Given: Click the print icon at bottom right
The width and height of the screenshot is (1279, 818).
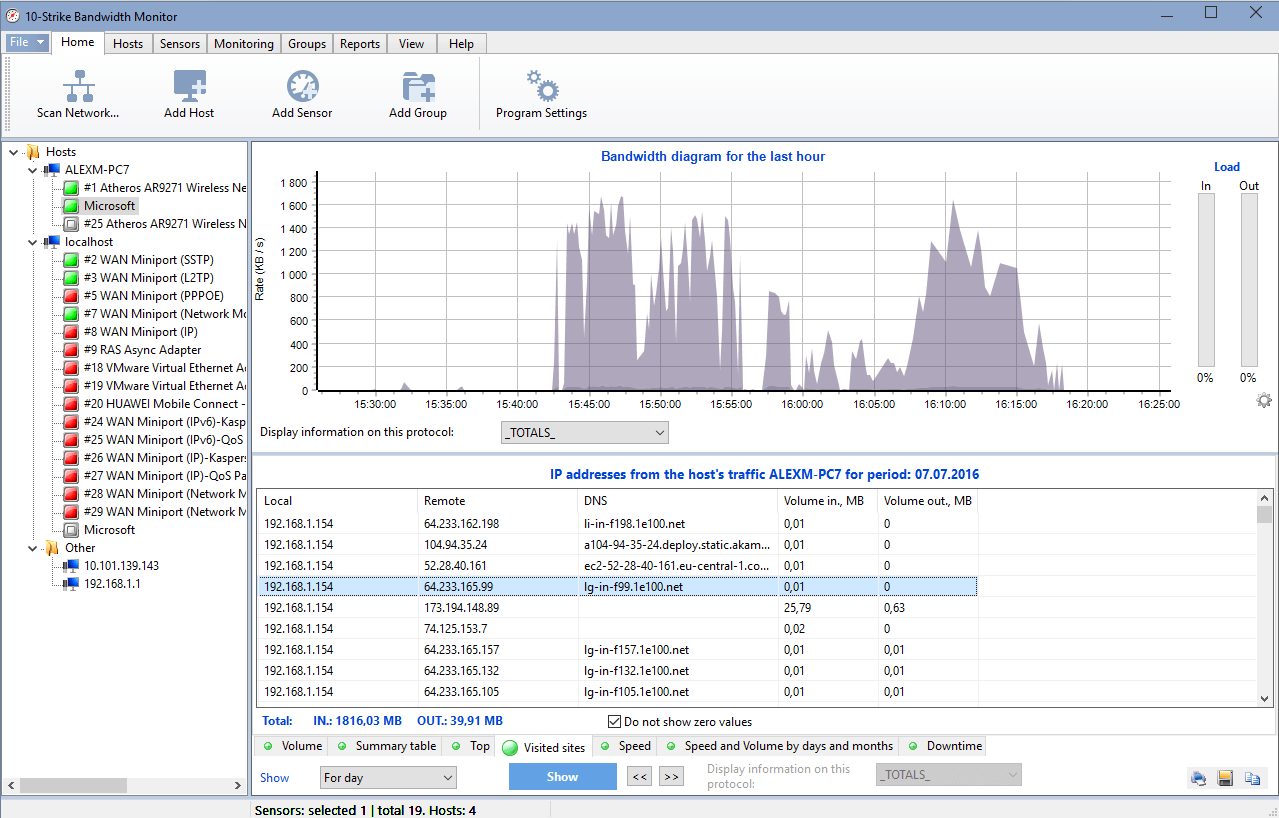Looking at the screenshot, I should [1198, 778].
